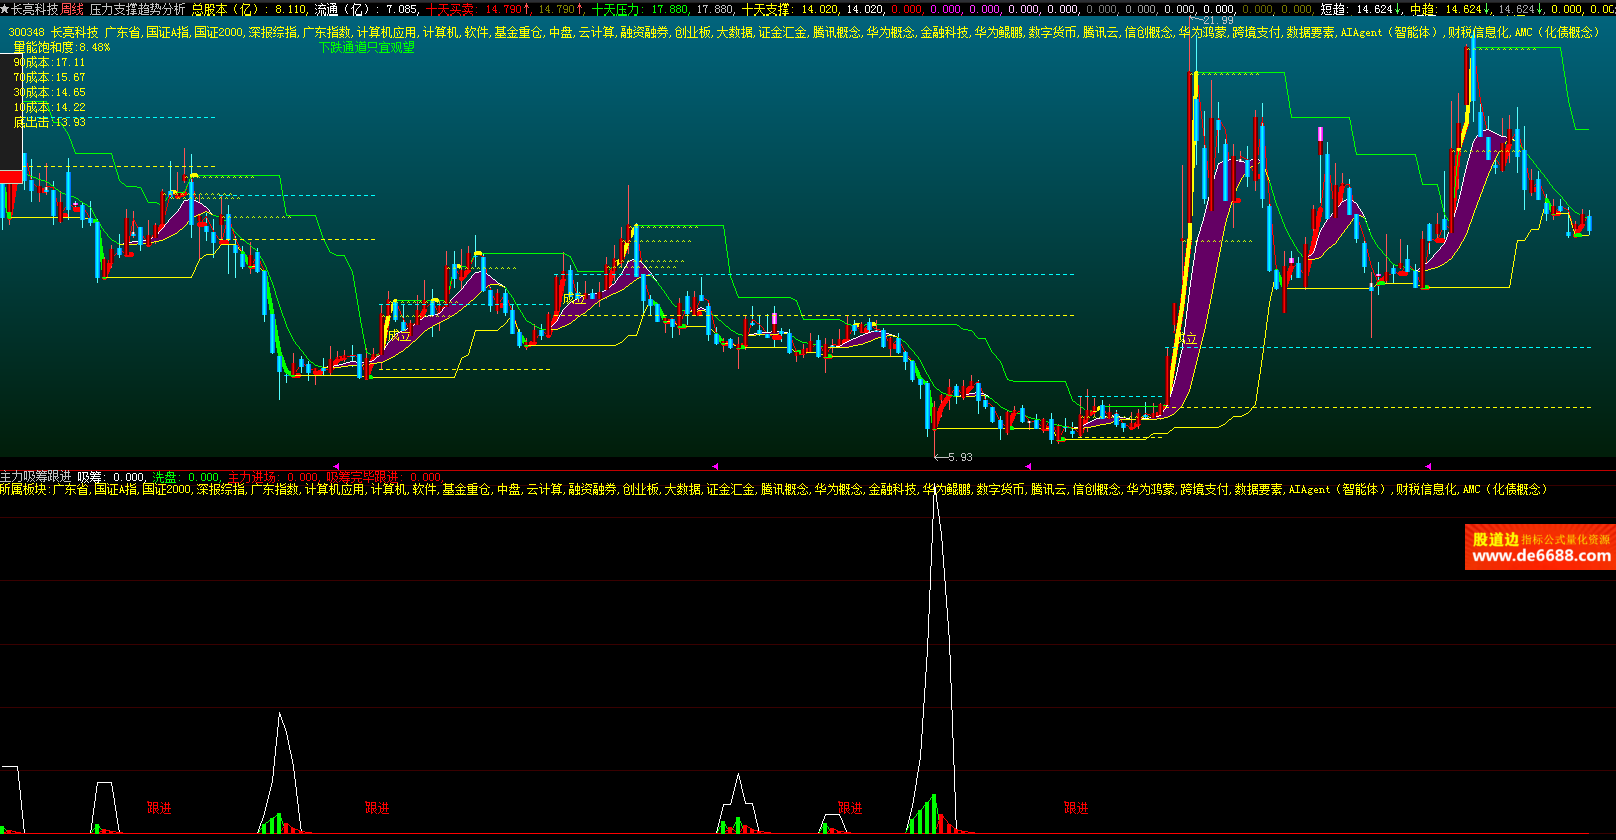Click the green down arrow after 中趋 14.624
This screenshot has width=1616, height=840.
(1487, 9)
